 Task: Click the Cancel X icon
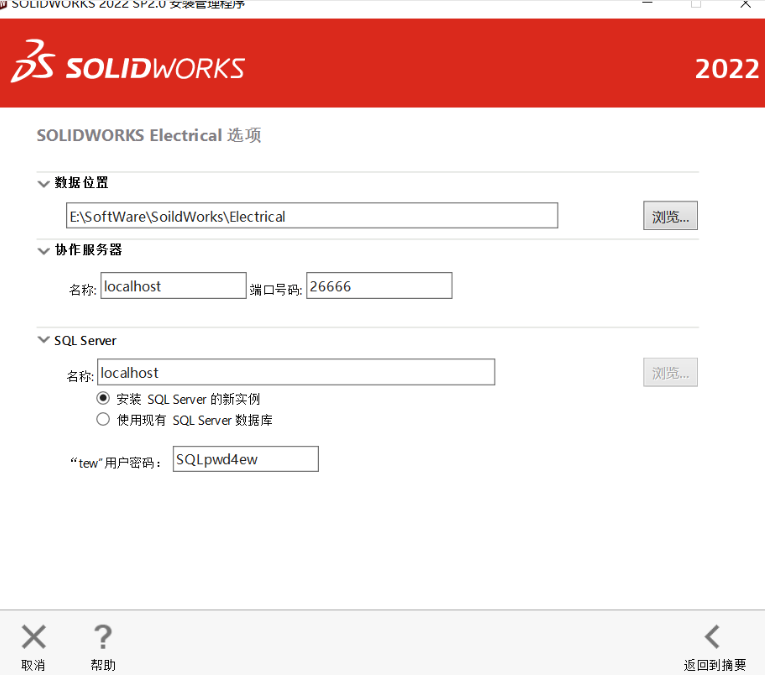point(34,637)
